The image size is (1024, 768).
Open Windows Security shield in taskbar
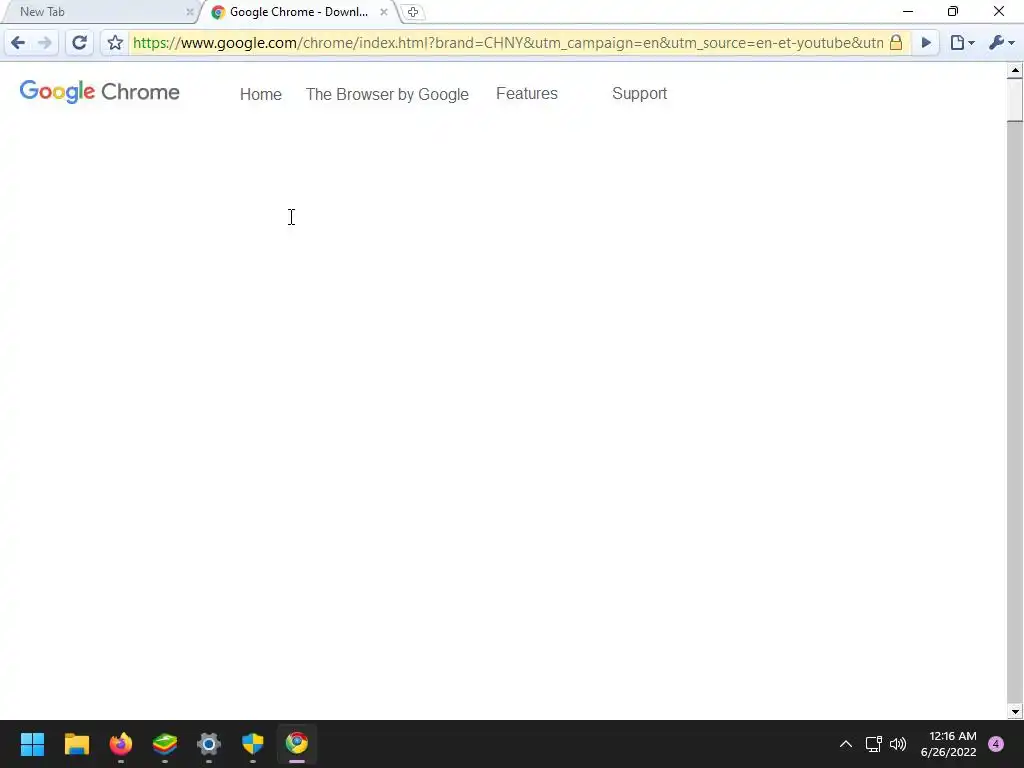coord(253,744)
